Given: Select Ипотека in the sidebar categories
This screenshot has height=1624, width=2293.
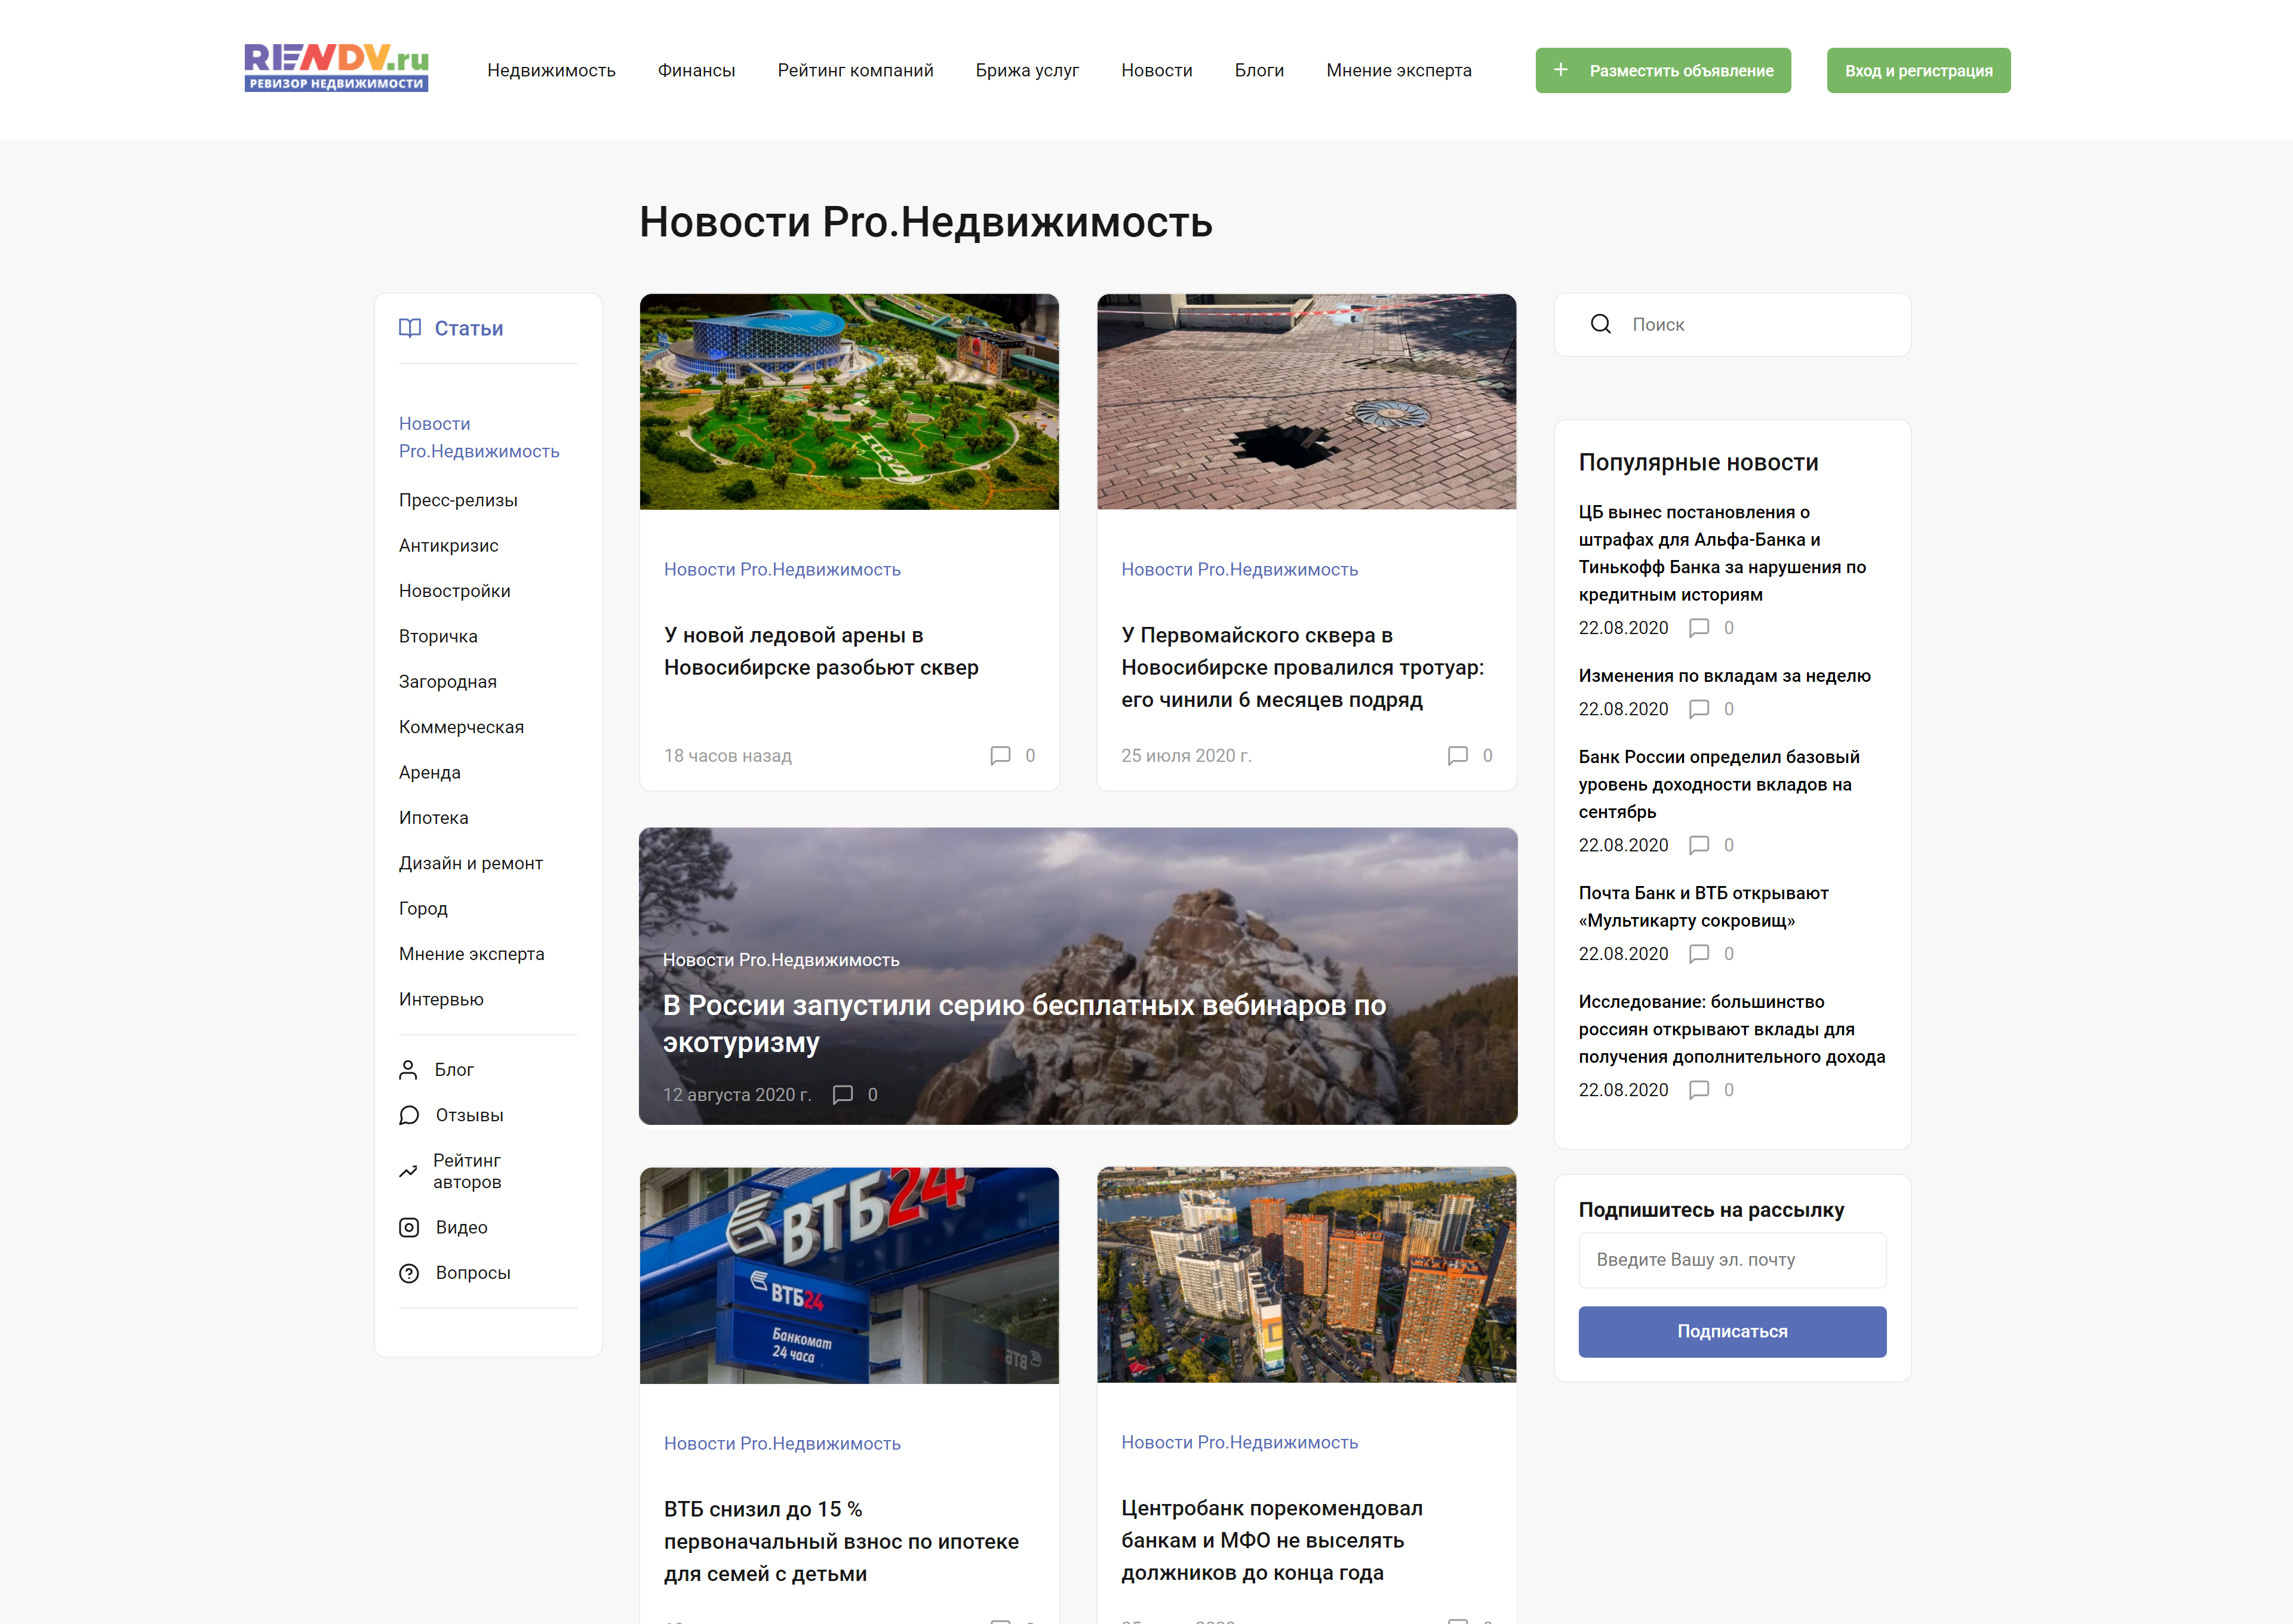Looking at the screenshot, I should click(433, 818).
